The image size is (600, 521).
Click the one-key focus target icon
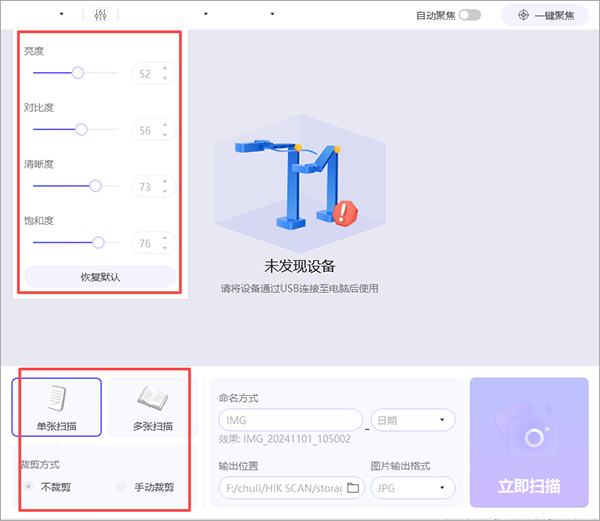[523, 15]
